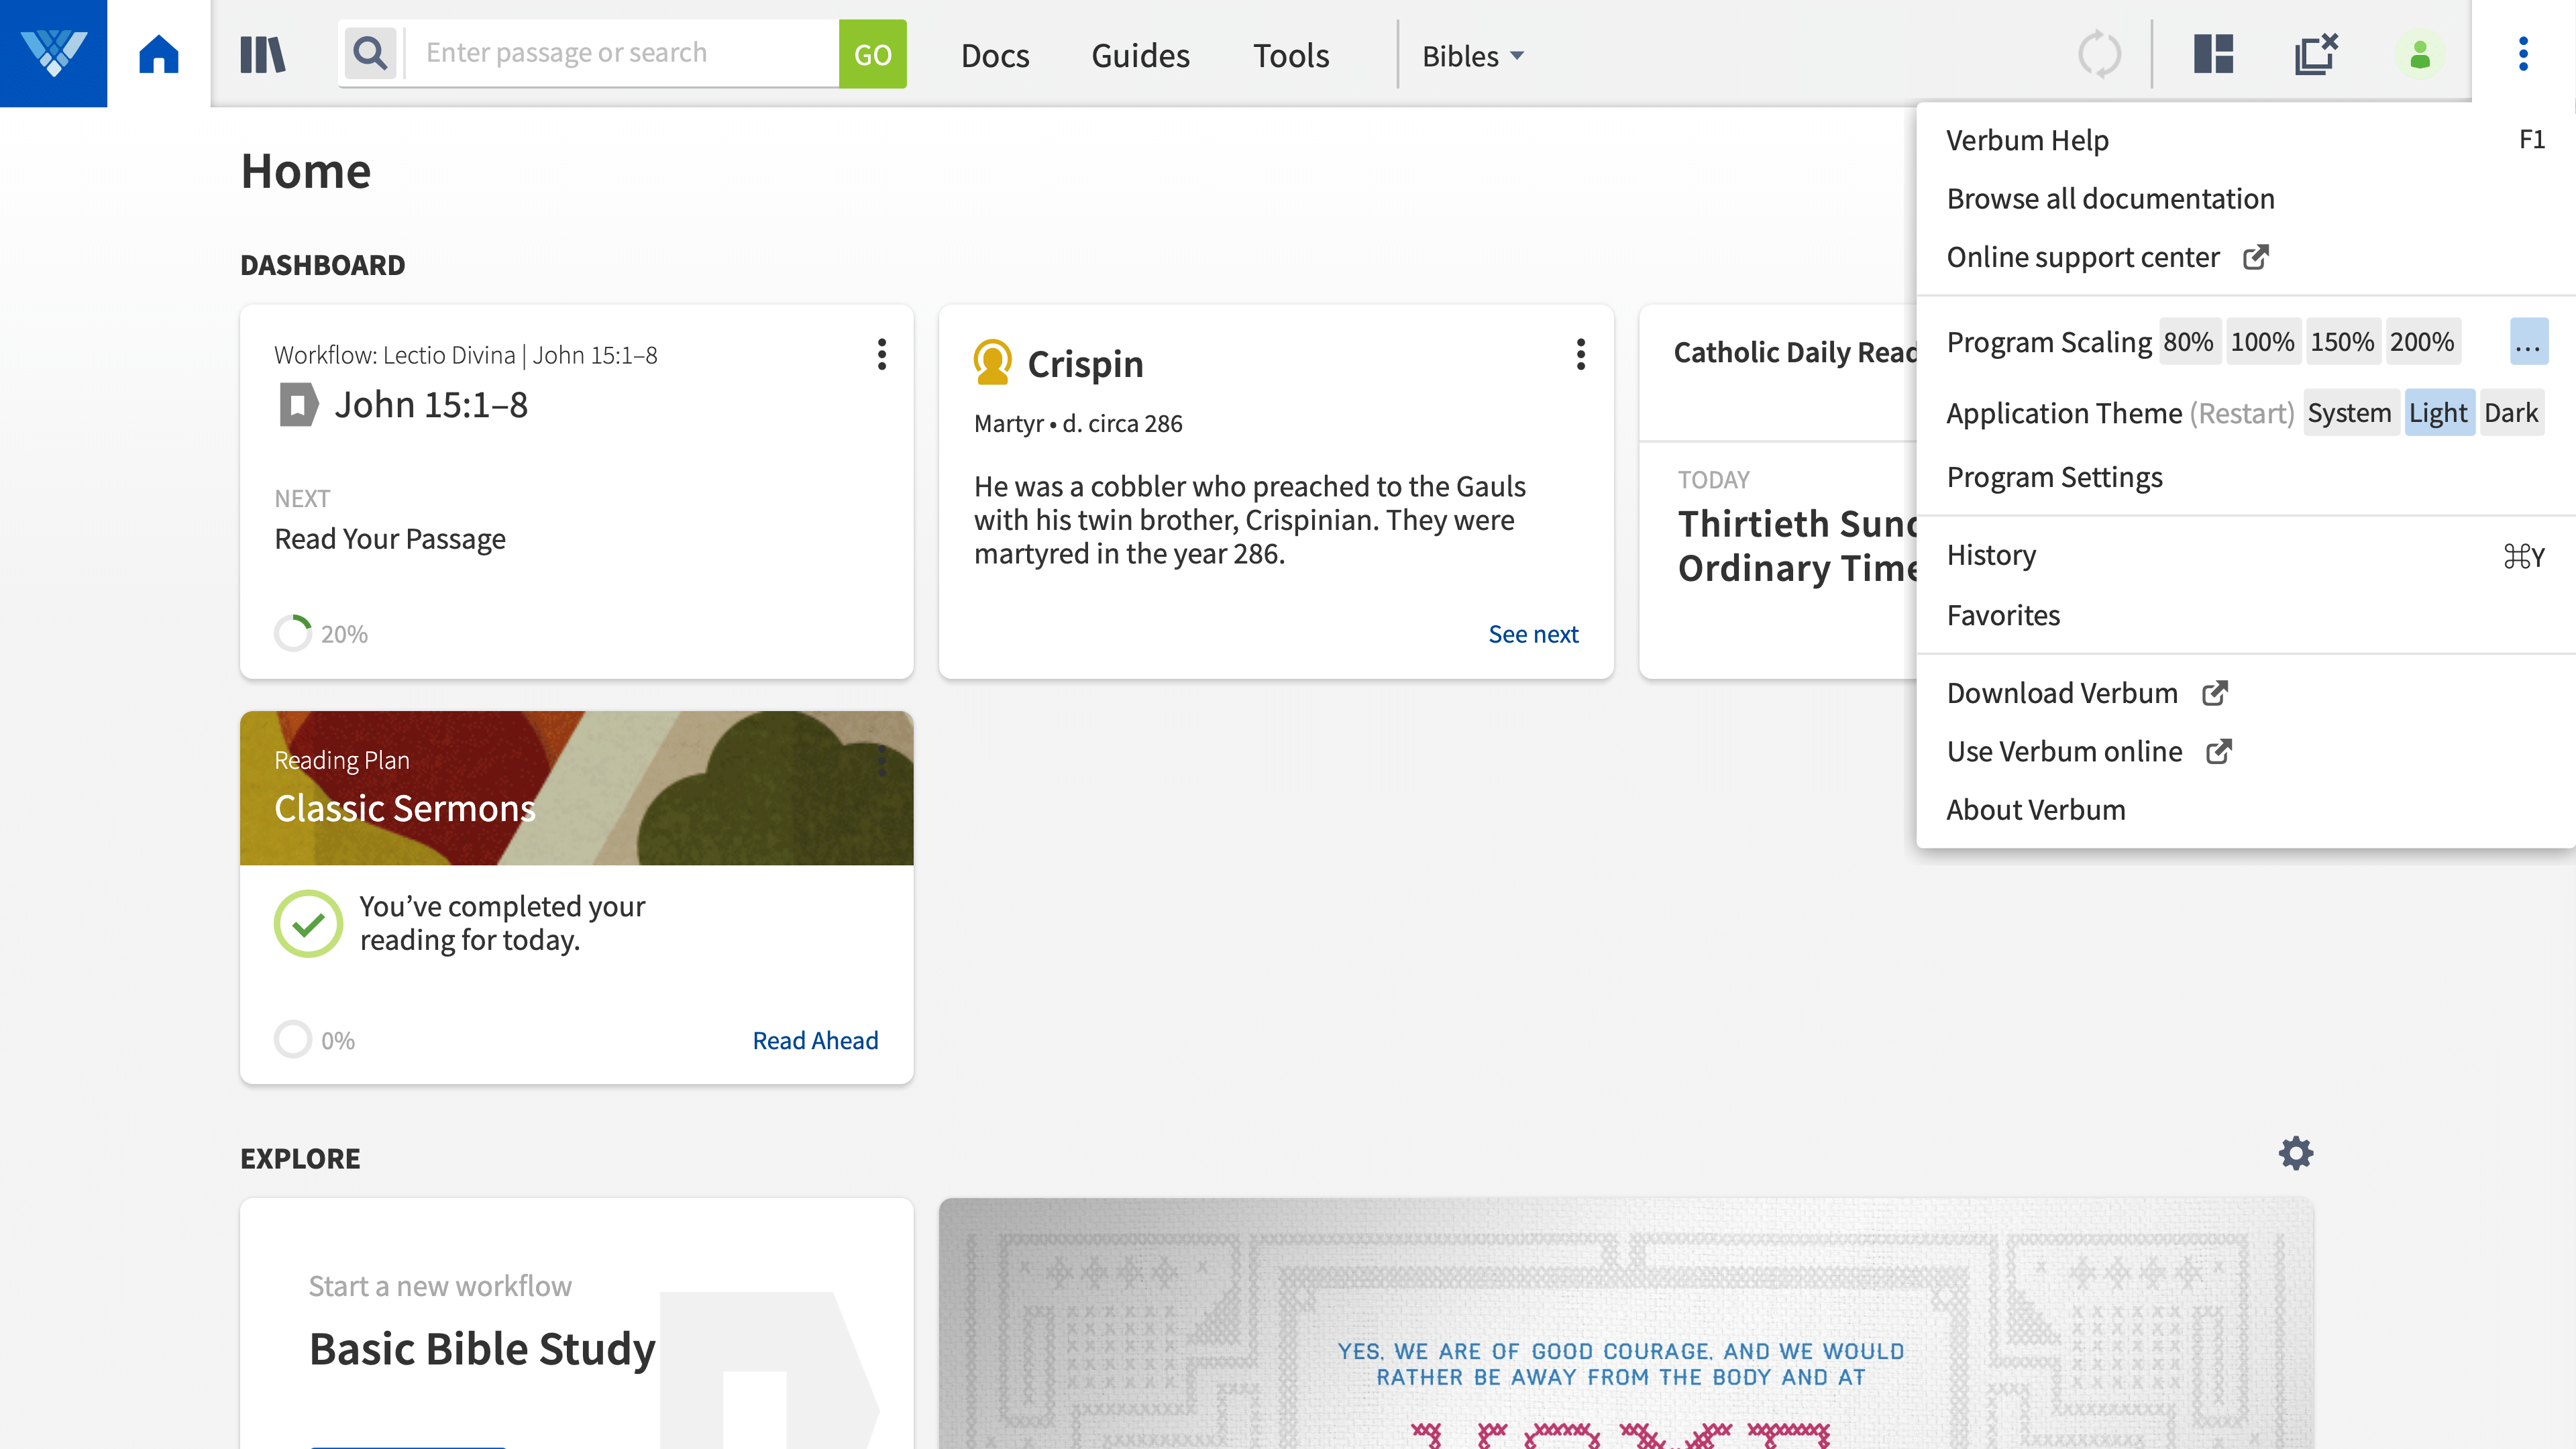Click the search magnifier icon
The height and width of the screenshot is (1449, 2576).
point(370,53)
